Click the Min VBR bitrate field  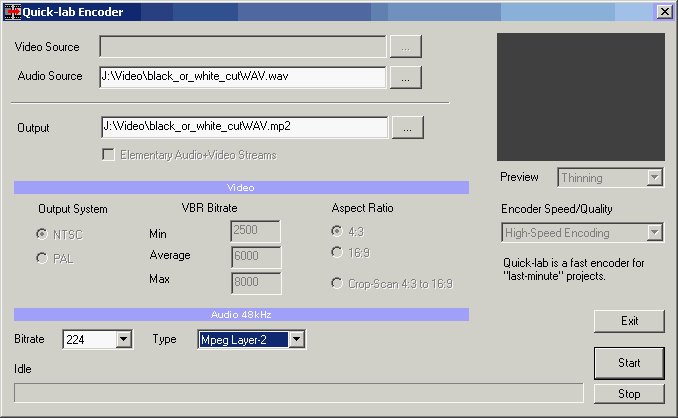pos(256,231)
